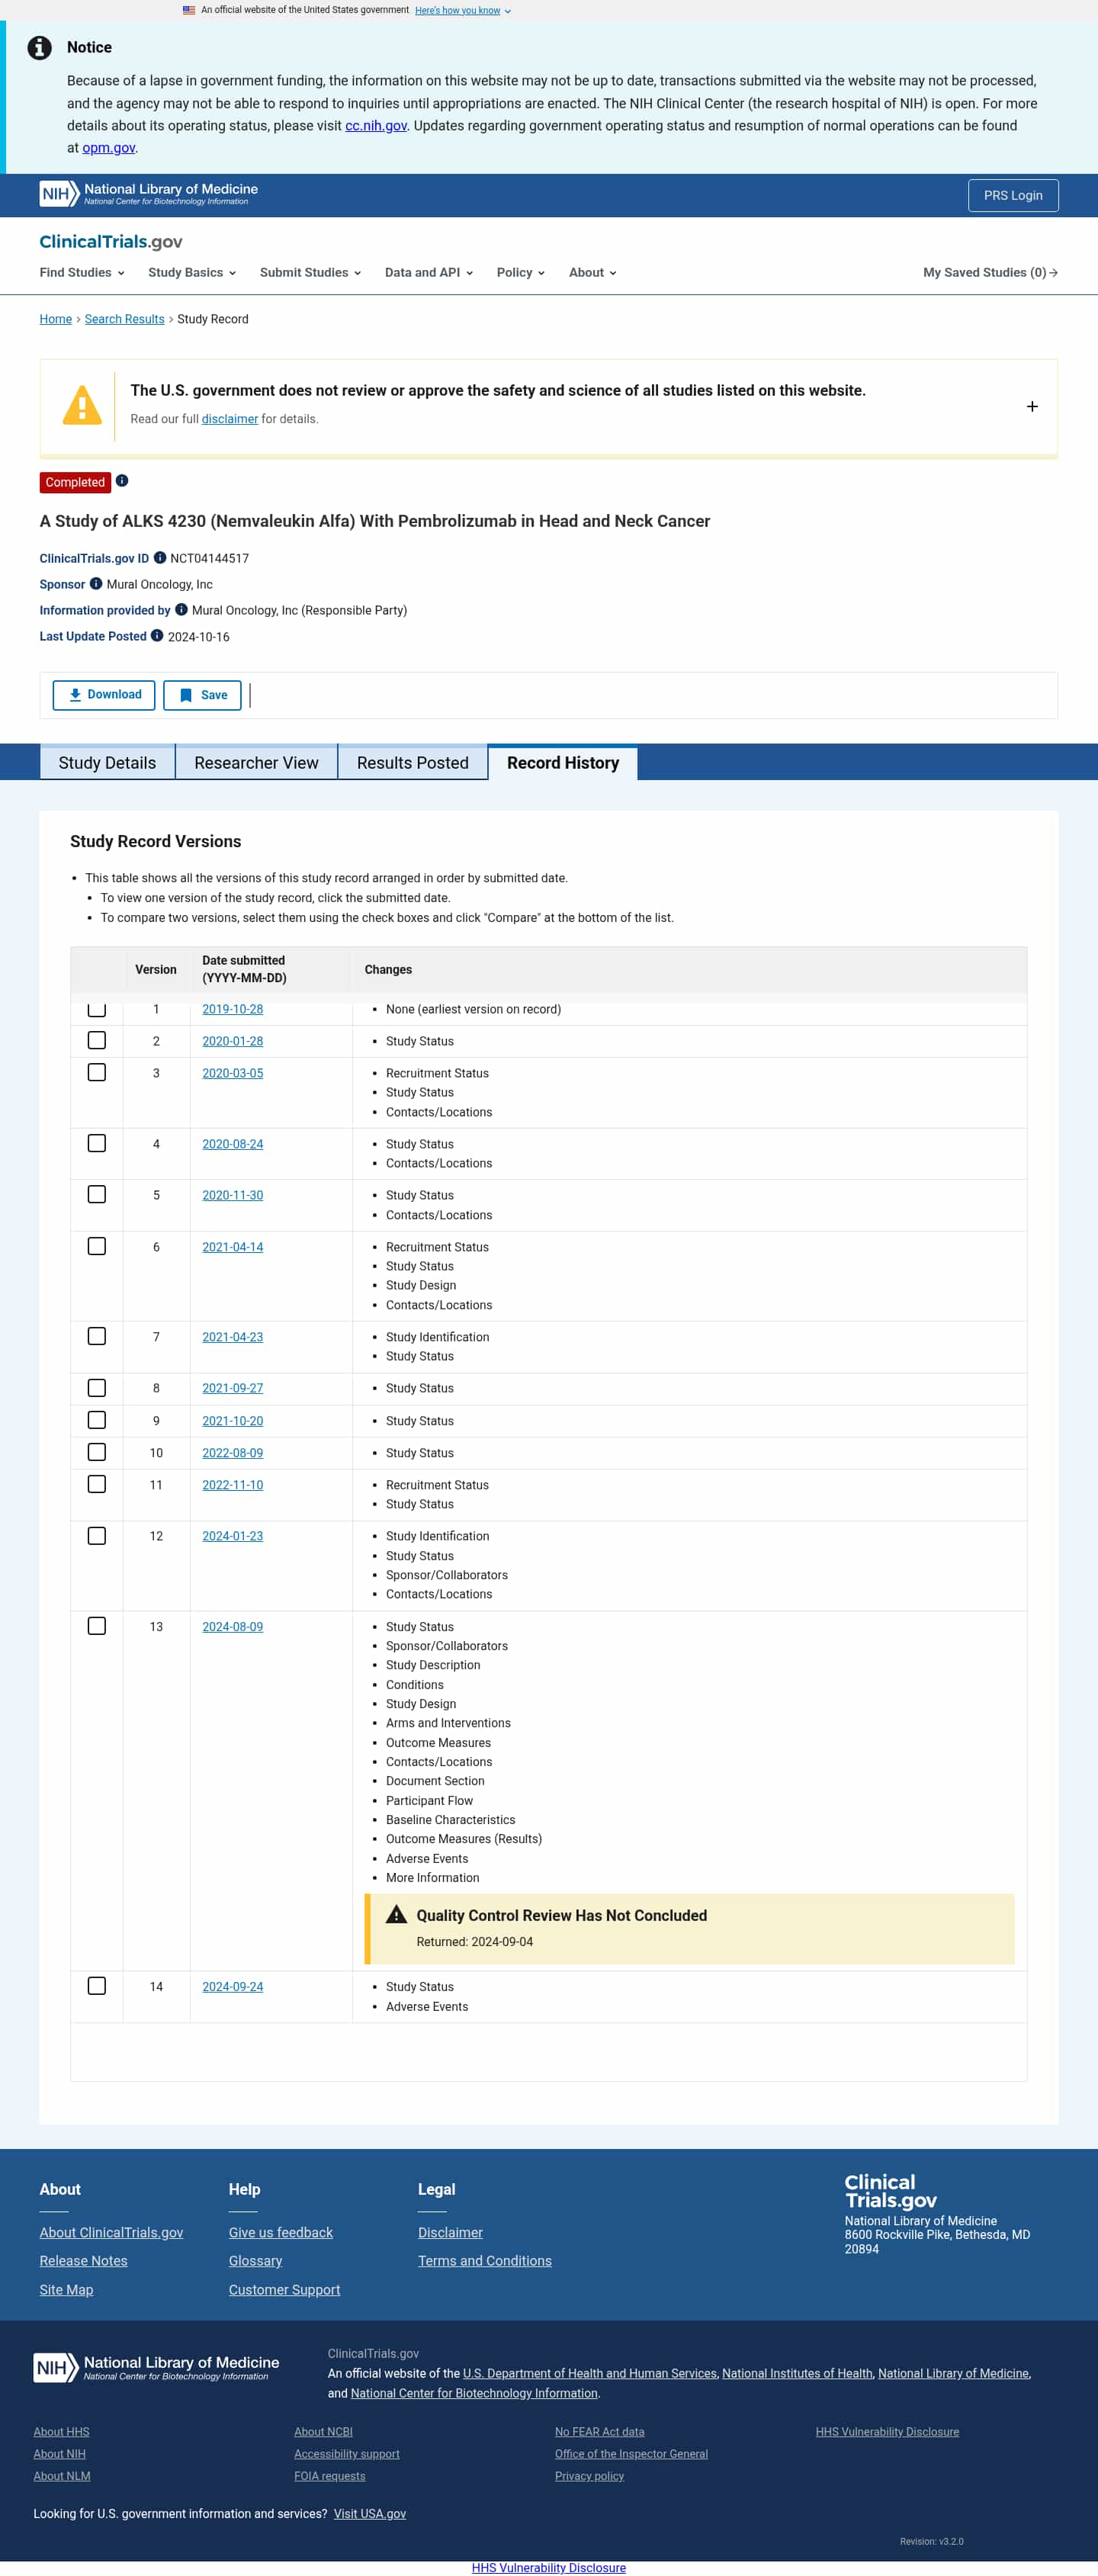Viewport: 1098px width, 2576px height.
Task: Click the US flag icon in the top banner
Action: (189, 10)
